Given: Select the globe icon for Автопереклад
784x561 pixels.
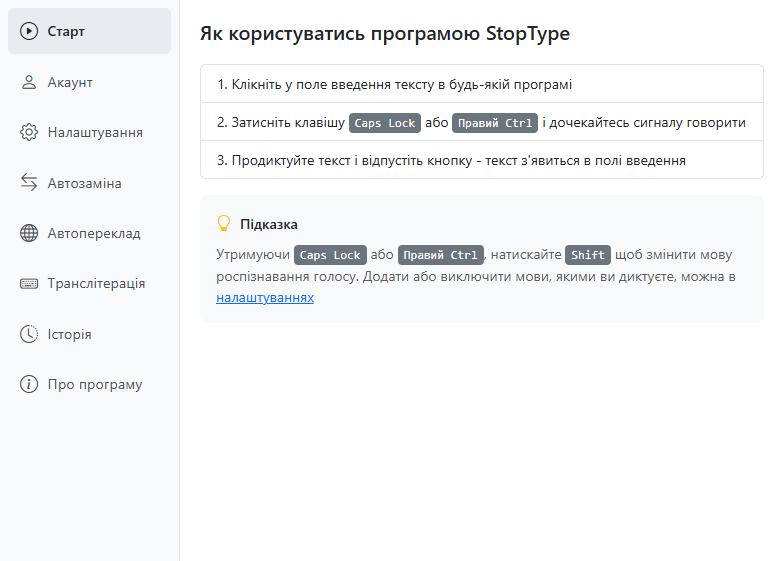Looking at the screenshot, I should [29, 233].
